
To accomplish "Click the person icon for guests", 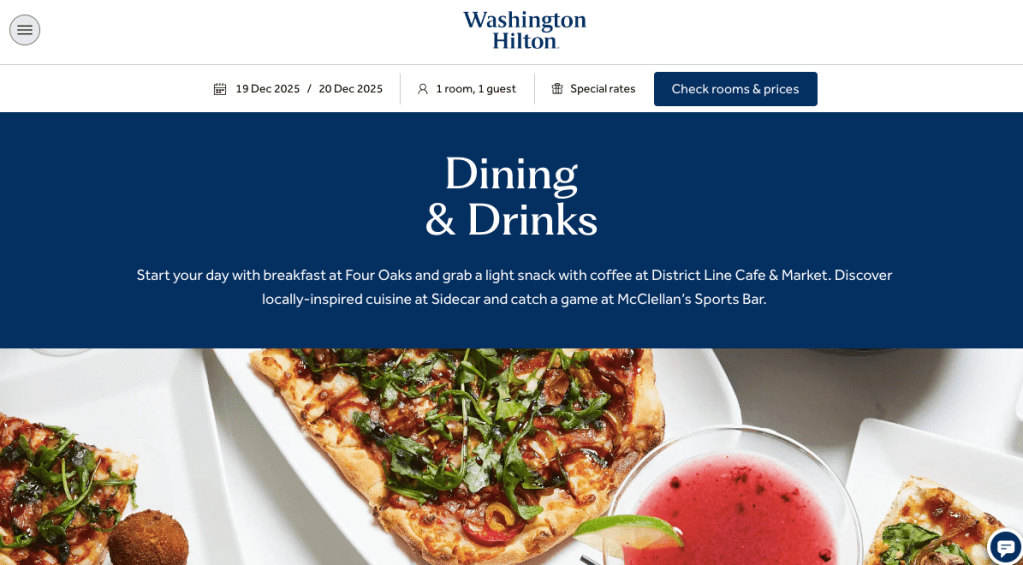I will [423, 89].
